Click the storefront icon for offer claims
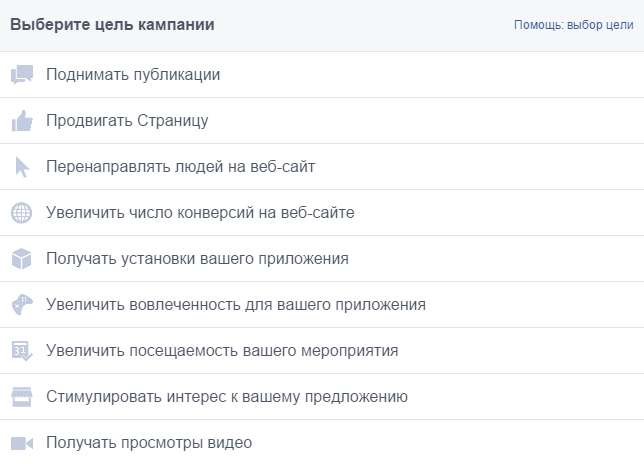 click(22, 397)
